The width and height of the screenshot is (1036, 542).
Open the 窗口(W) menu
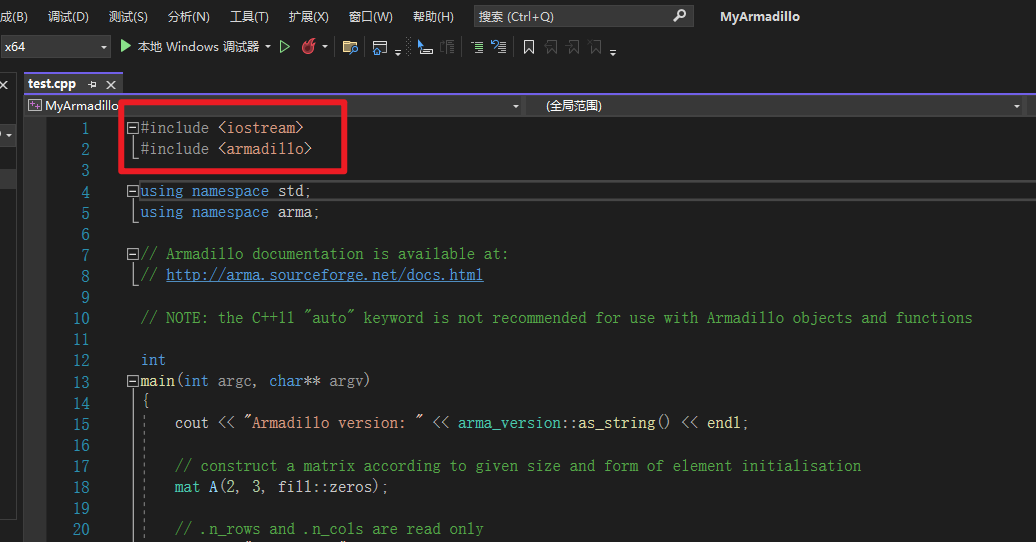(371, 17)
